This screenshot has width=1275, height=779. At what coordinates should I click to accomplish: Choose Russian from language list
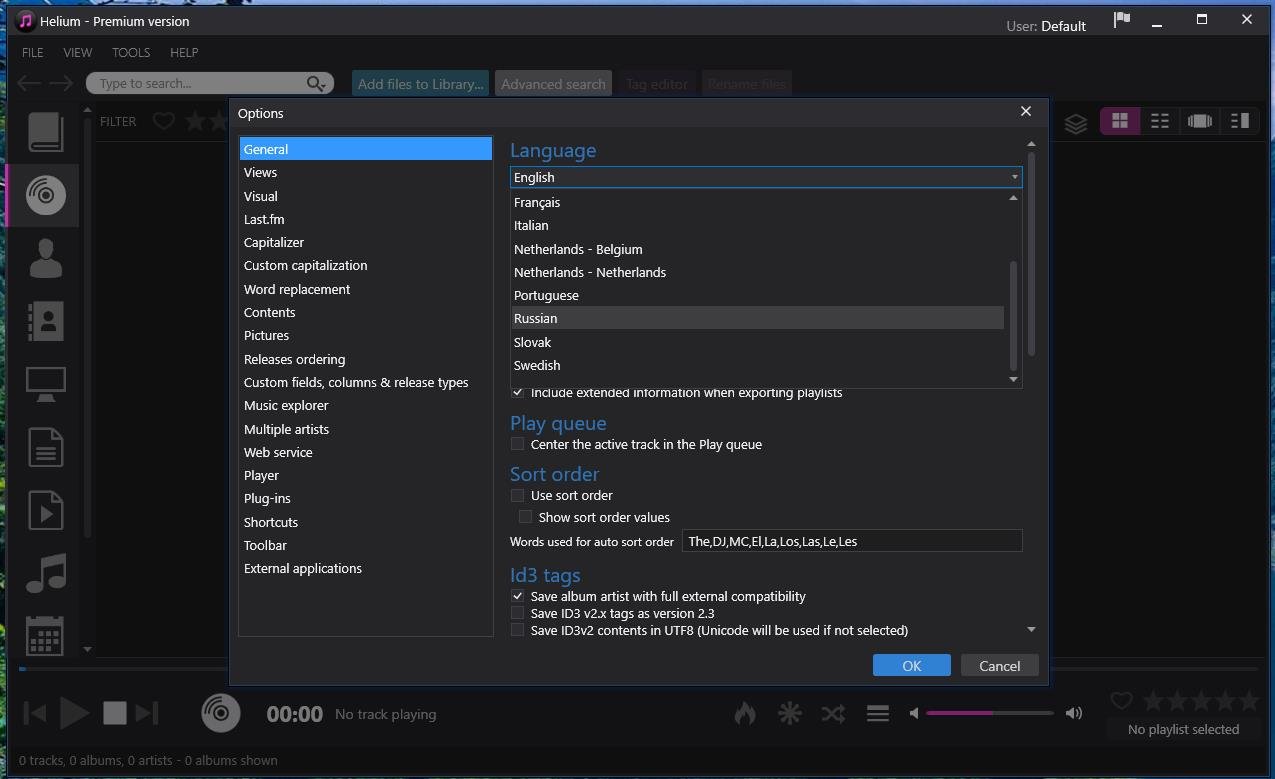(757, 318)
